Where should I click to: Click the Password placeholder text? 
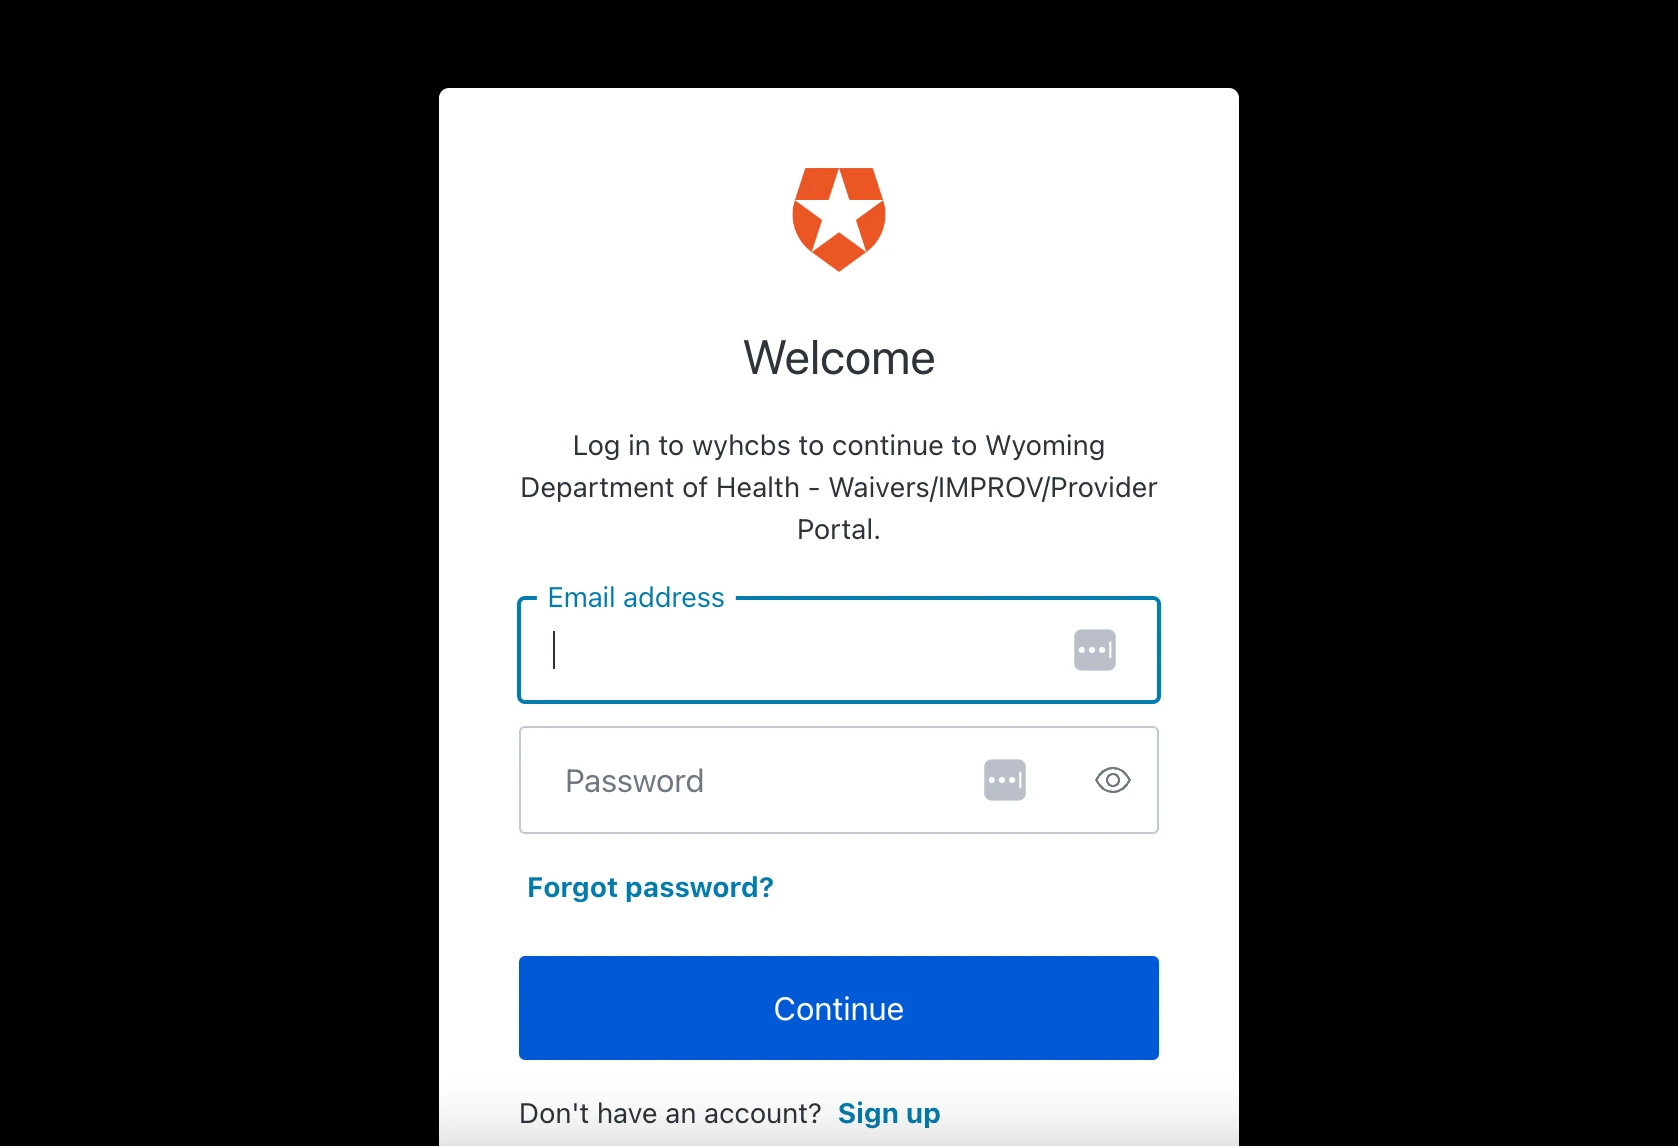pyautogui.click(x=634, y=781)
